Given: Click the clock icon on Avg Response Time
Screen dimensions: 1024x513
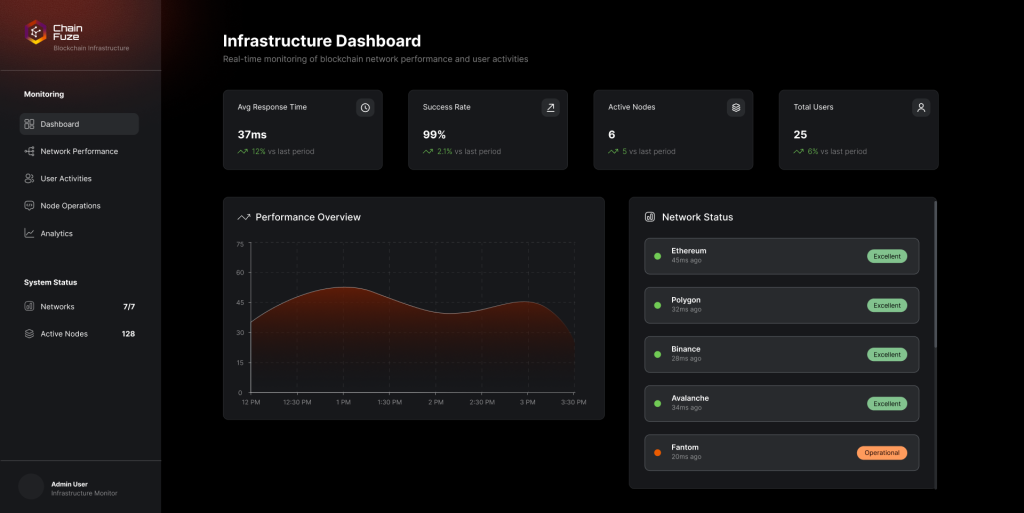Looking at the screenshot, I should [365, 107].
